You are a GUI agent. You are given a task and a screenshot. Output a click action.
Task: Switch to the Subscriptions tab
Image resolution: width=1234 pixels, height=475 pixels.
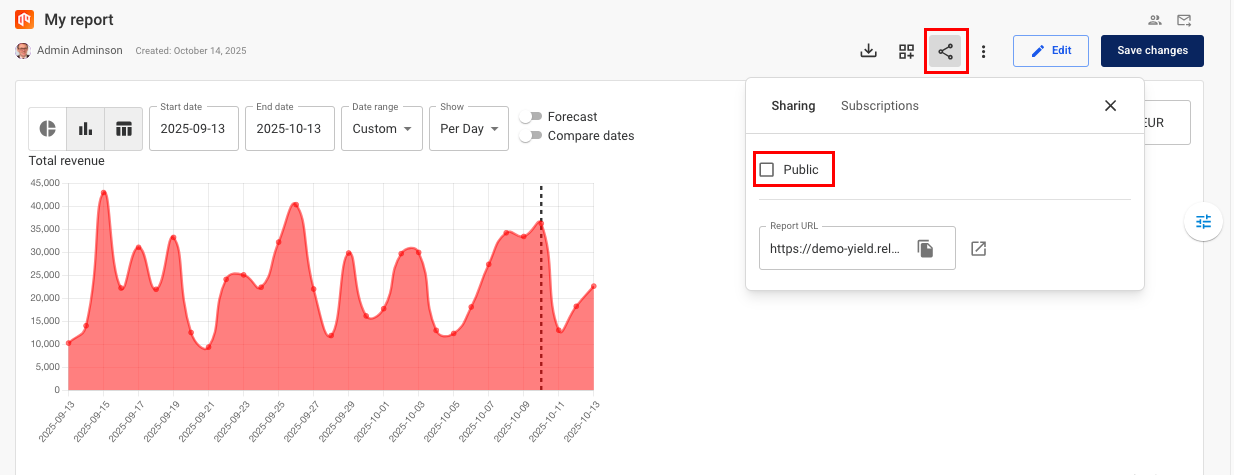pos(879,106)
